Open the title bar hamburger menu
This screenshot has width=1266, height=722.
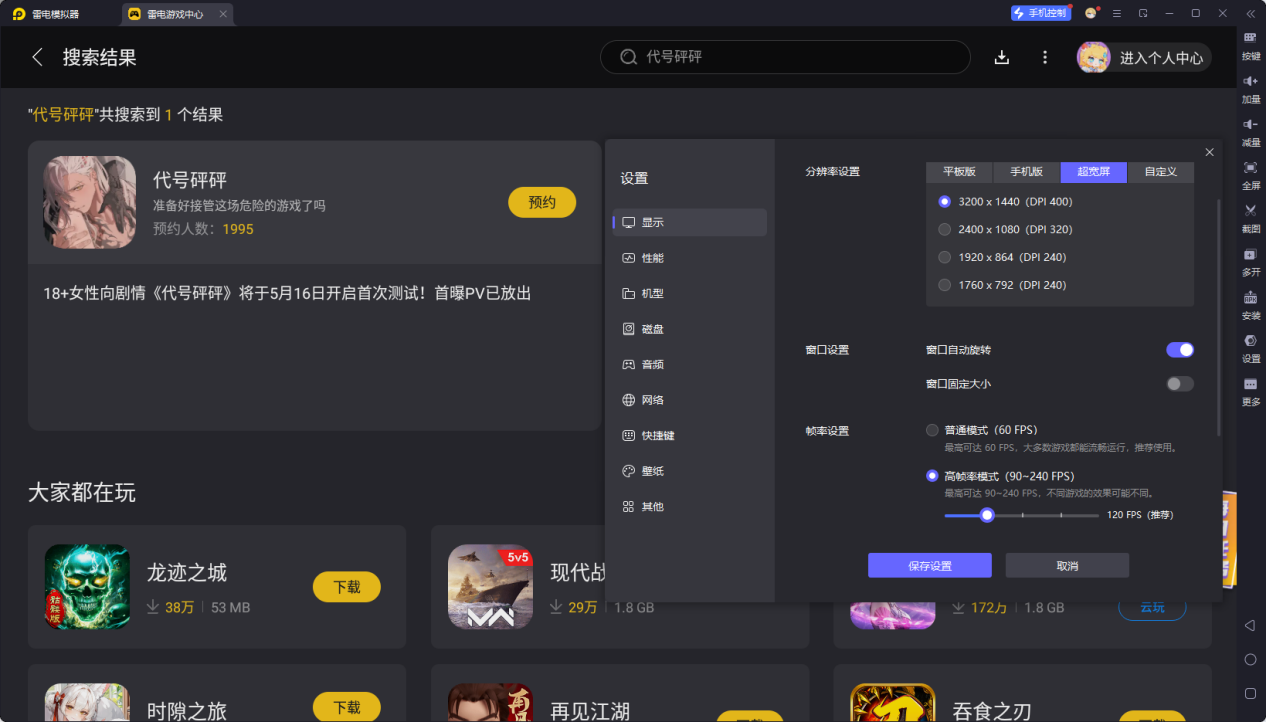(1117, 13)
